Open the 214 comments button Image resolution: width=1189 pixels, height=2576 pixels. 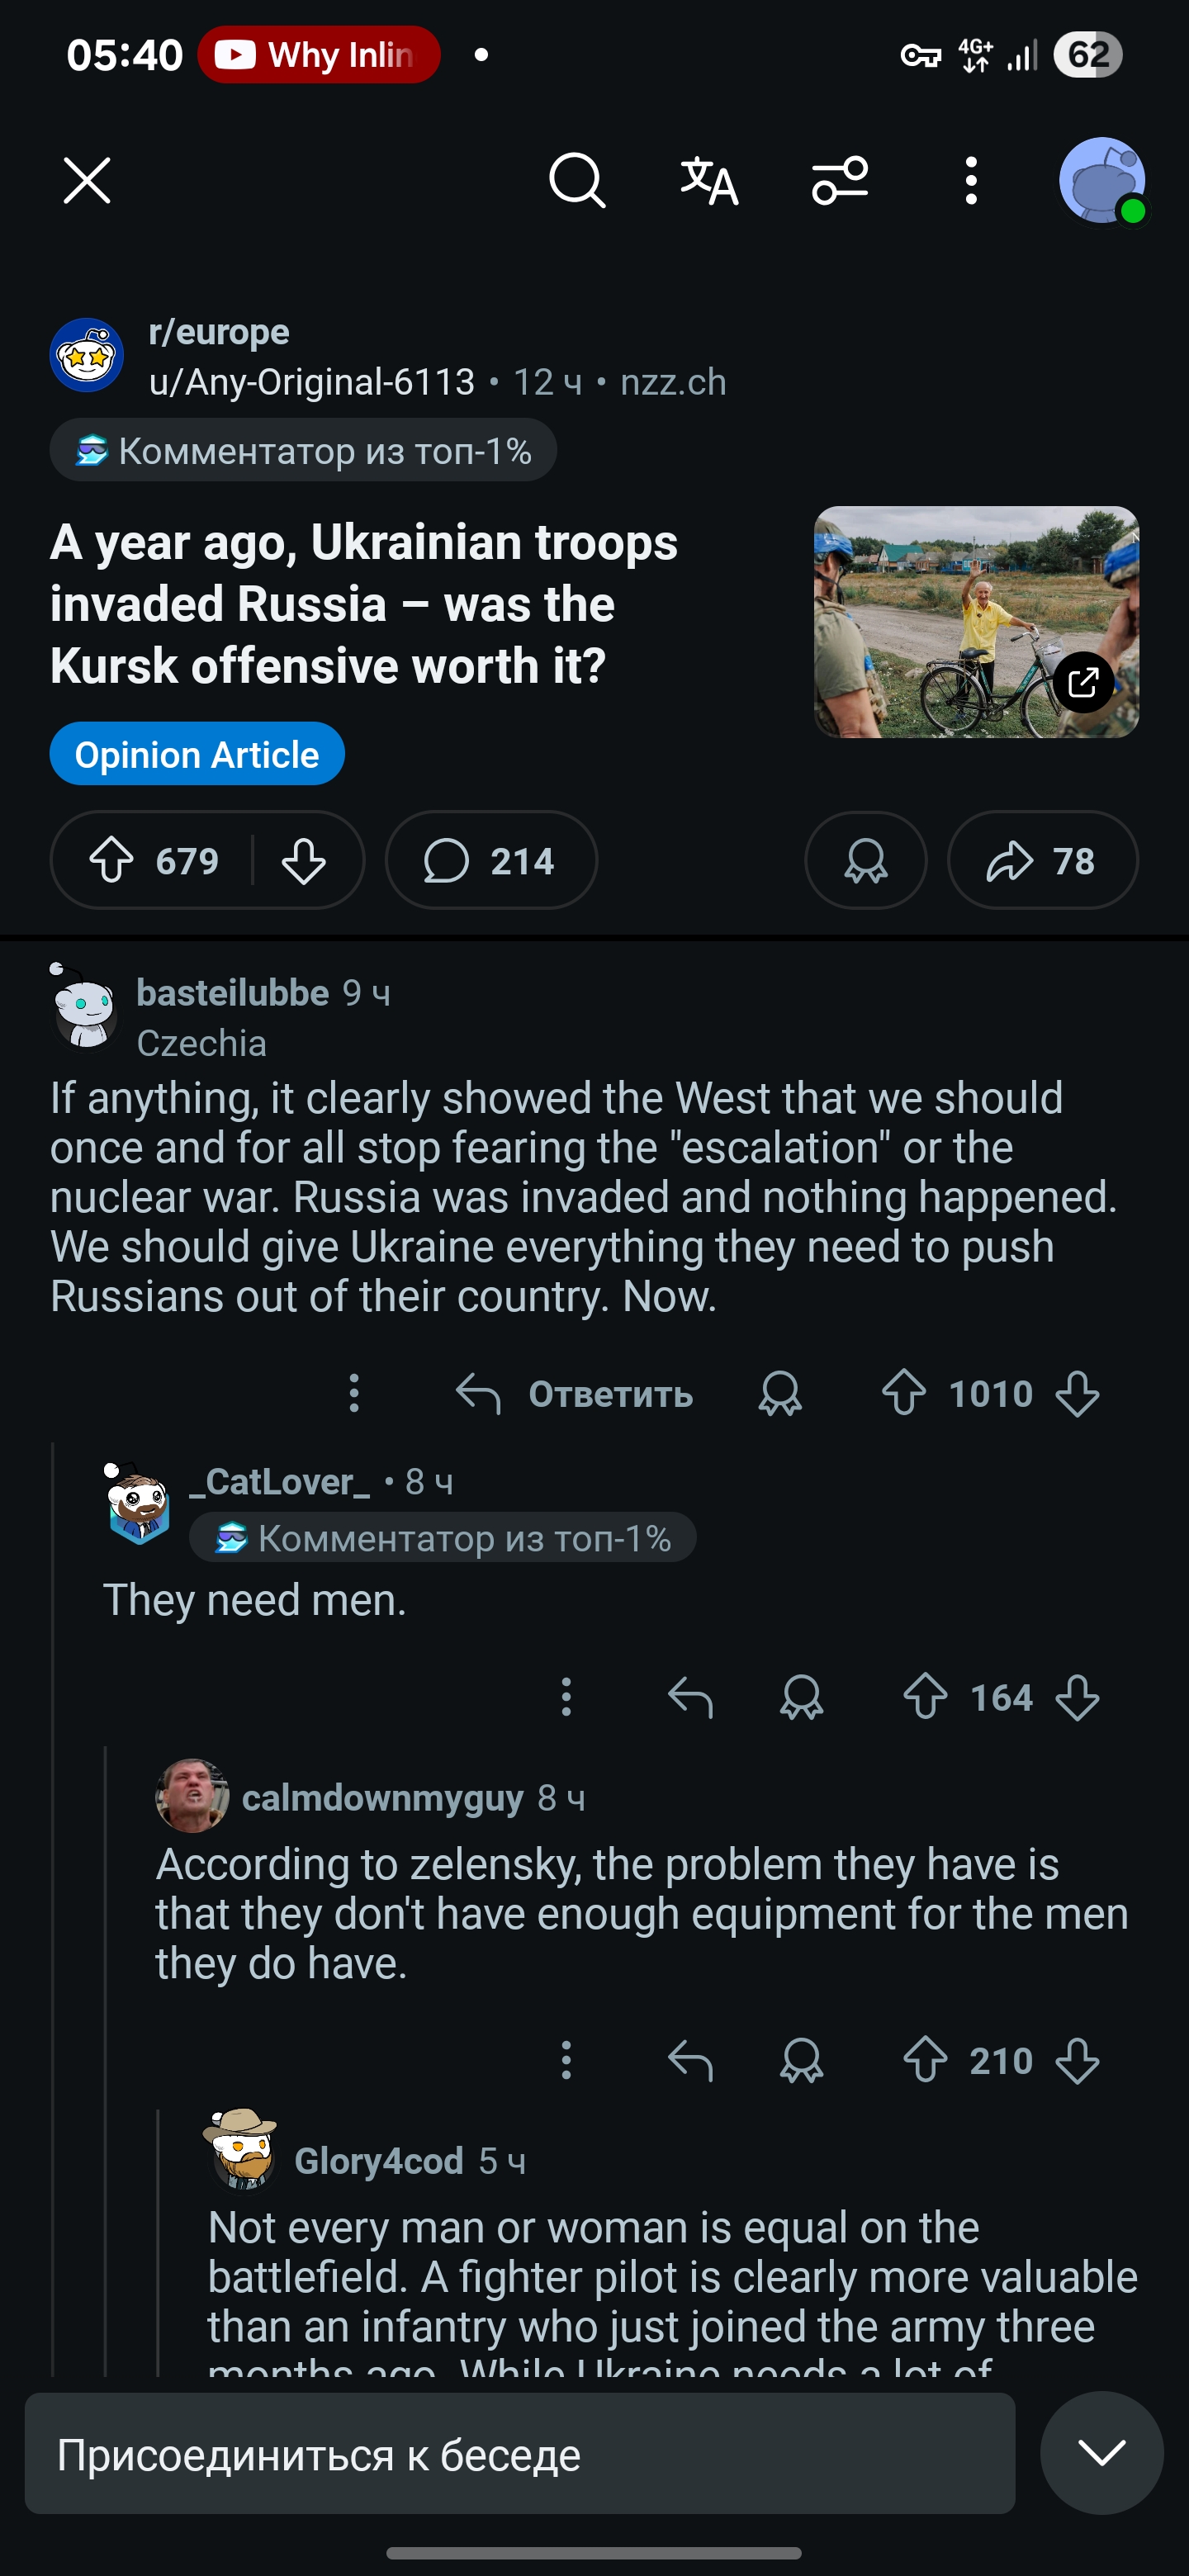(491, 860)
